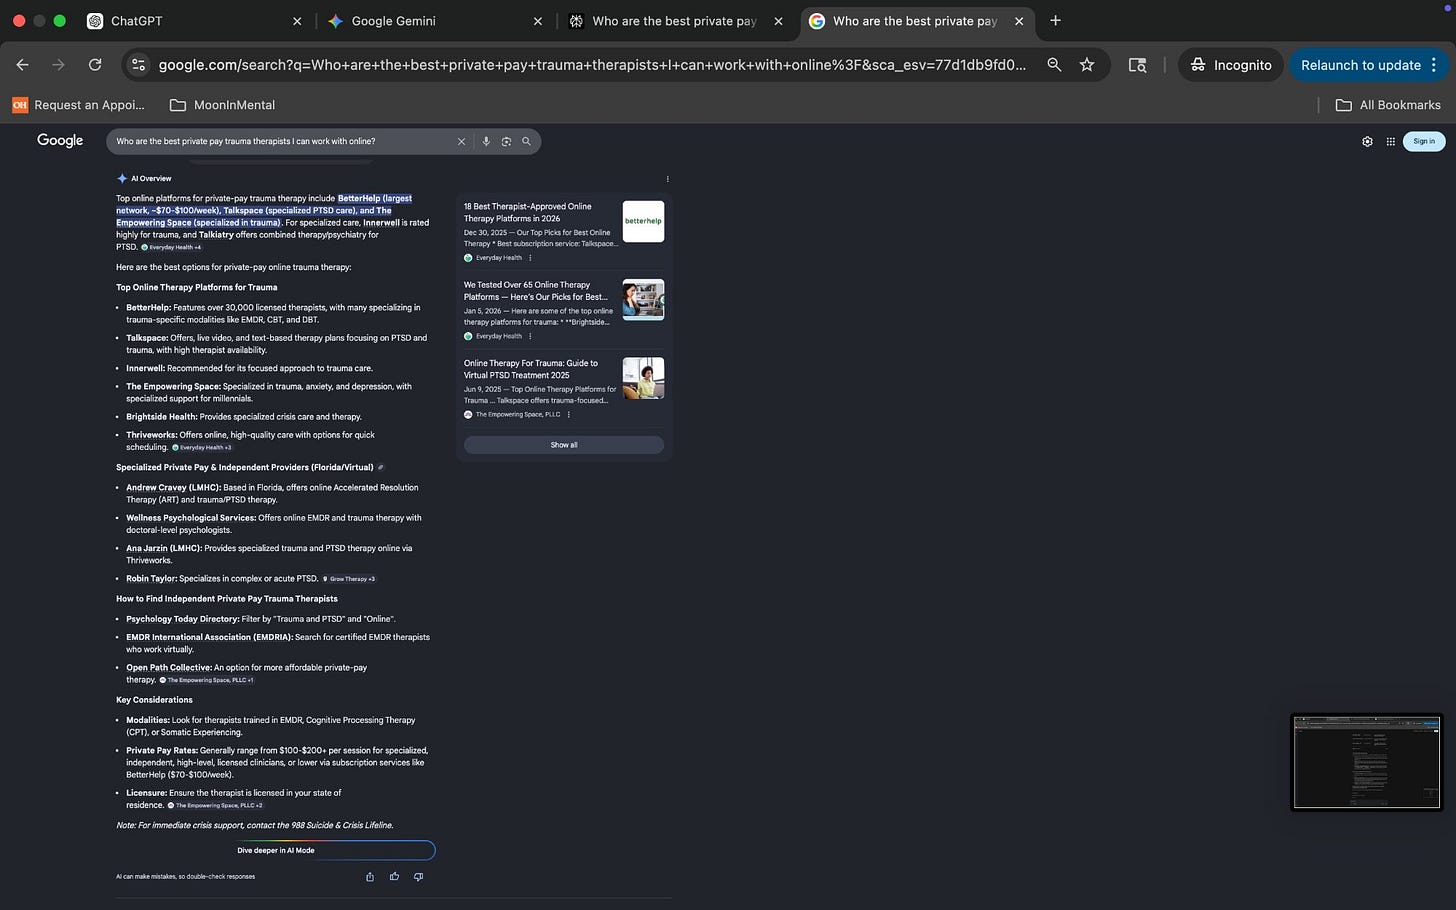The height and width of the screenshot is (910, 1456).
Task: Click the BetterHelp term in bullet list
Action: tap(148, 308)
